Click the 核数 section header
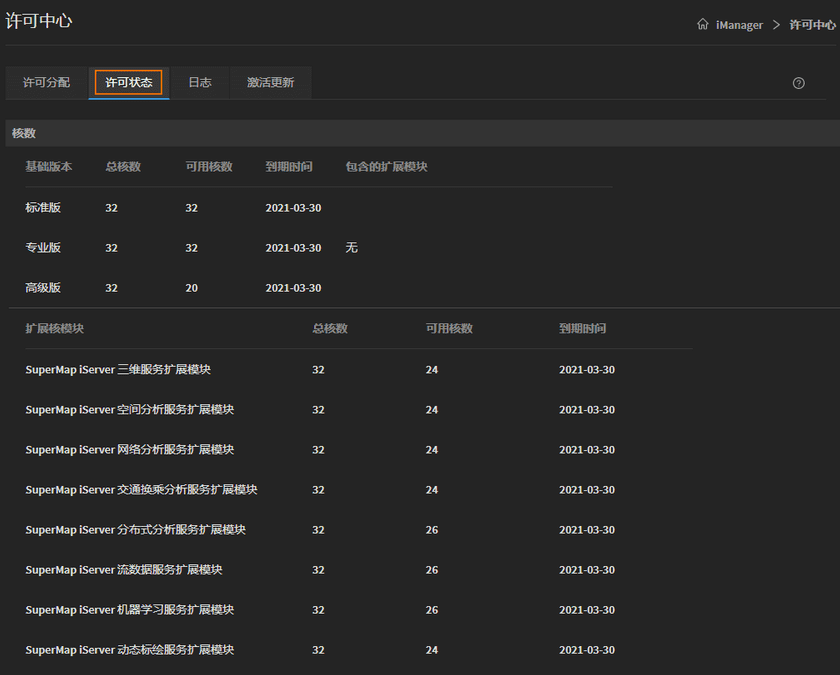Image resolution: width=840 pixels, height=675 pixels. pyautogui.click(x=23, y=132)
